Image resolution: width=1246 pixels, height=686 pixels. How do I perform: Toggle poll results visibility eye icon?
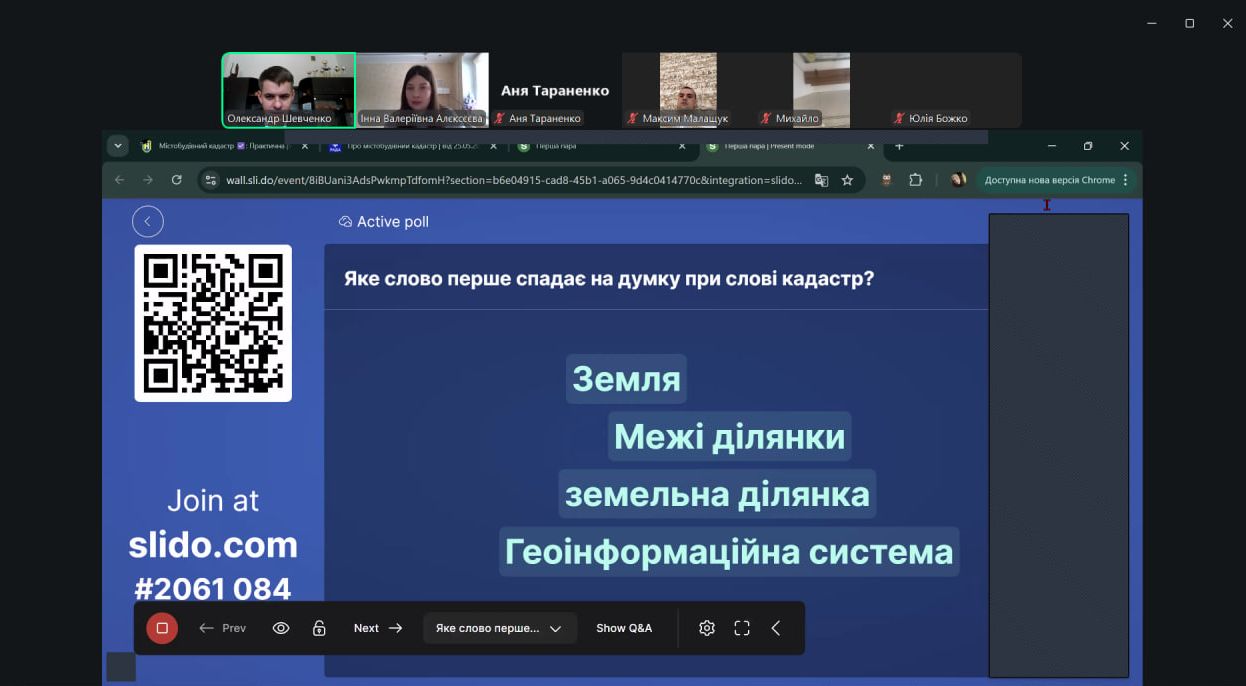pos(281,628)
